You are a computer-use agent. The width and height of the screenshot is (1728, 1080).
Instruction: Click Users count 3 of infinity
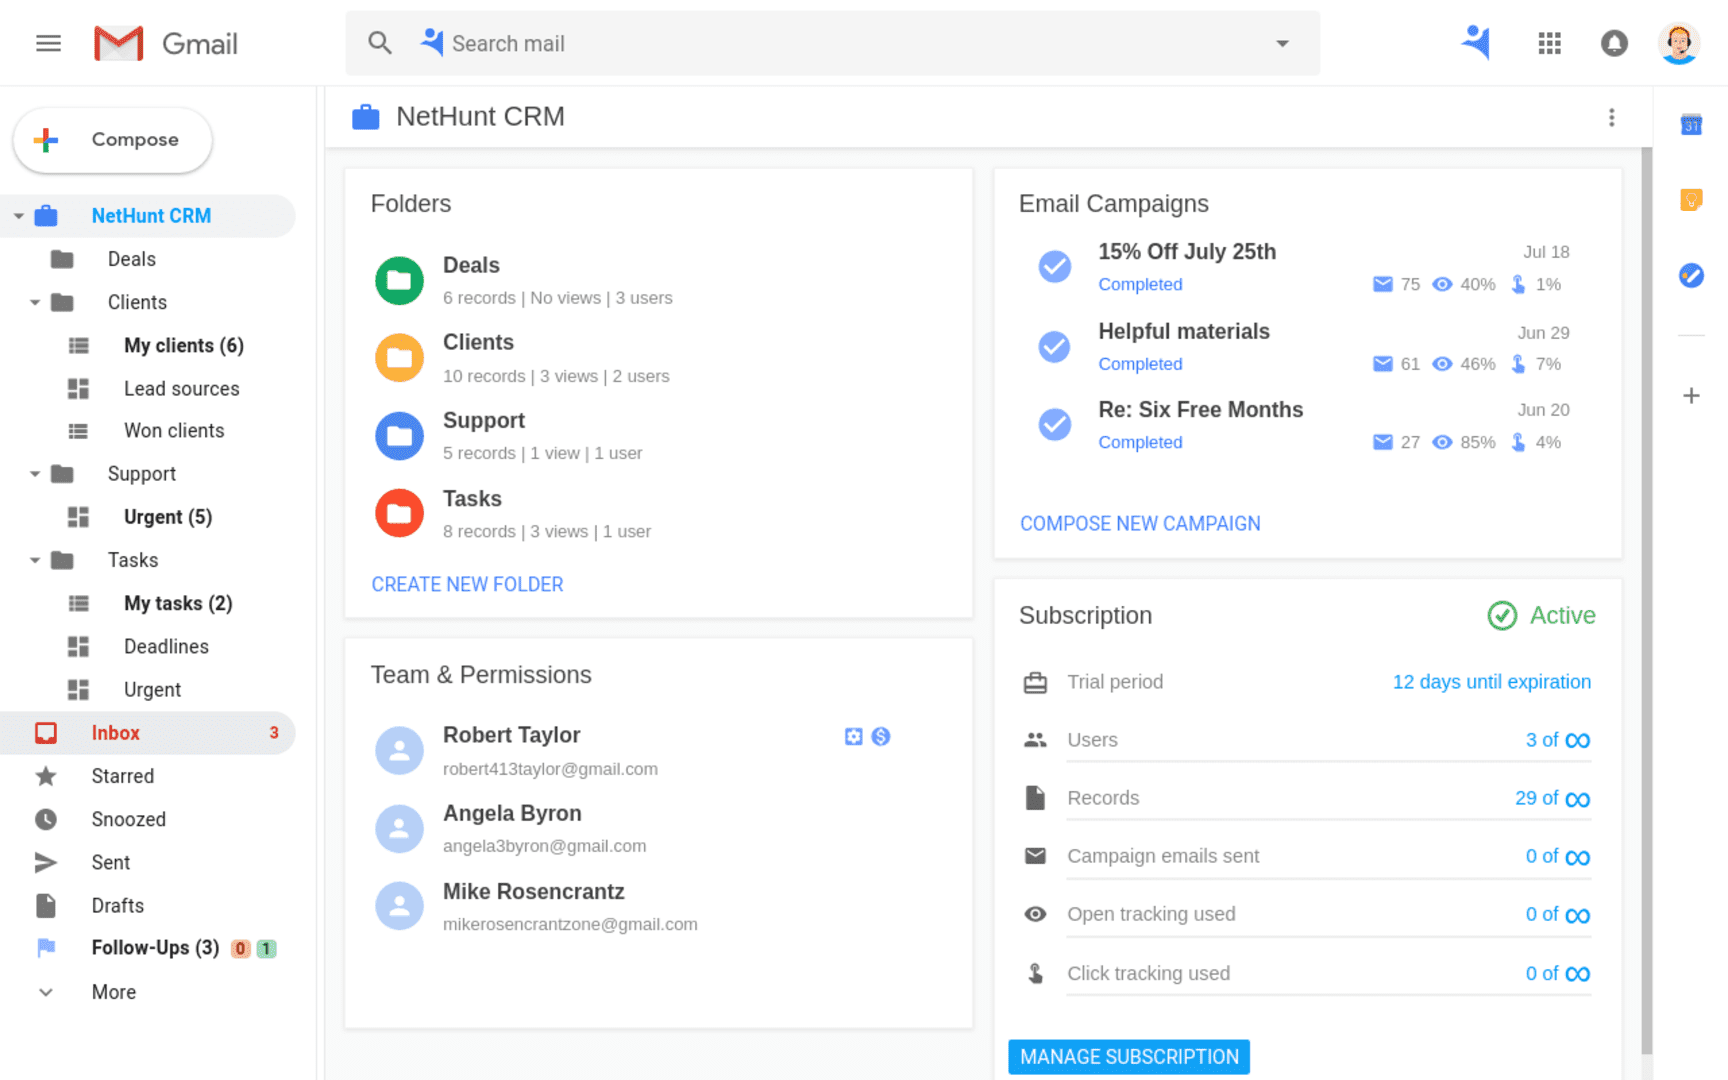1557,740
